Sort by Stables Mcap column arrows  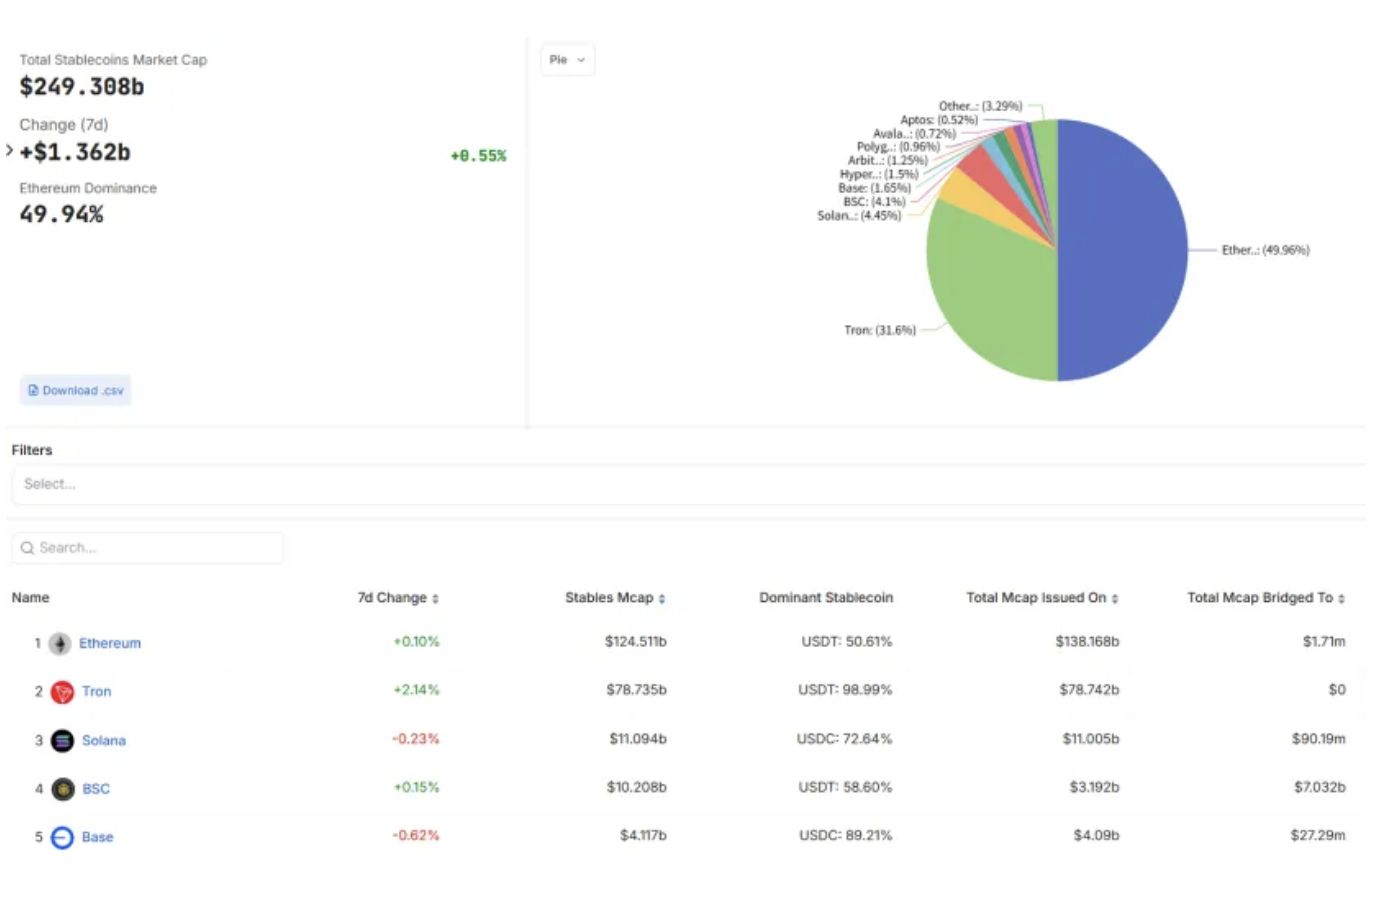(662, 598)
